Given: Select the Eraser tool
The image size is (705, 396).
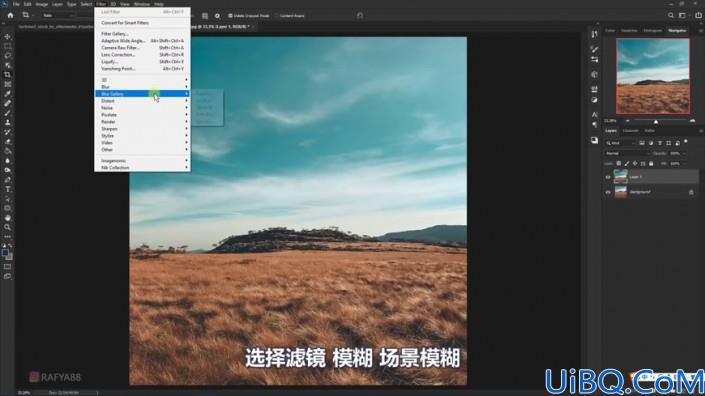Looking at the screenshot, I should (7, 142).
